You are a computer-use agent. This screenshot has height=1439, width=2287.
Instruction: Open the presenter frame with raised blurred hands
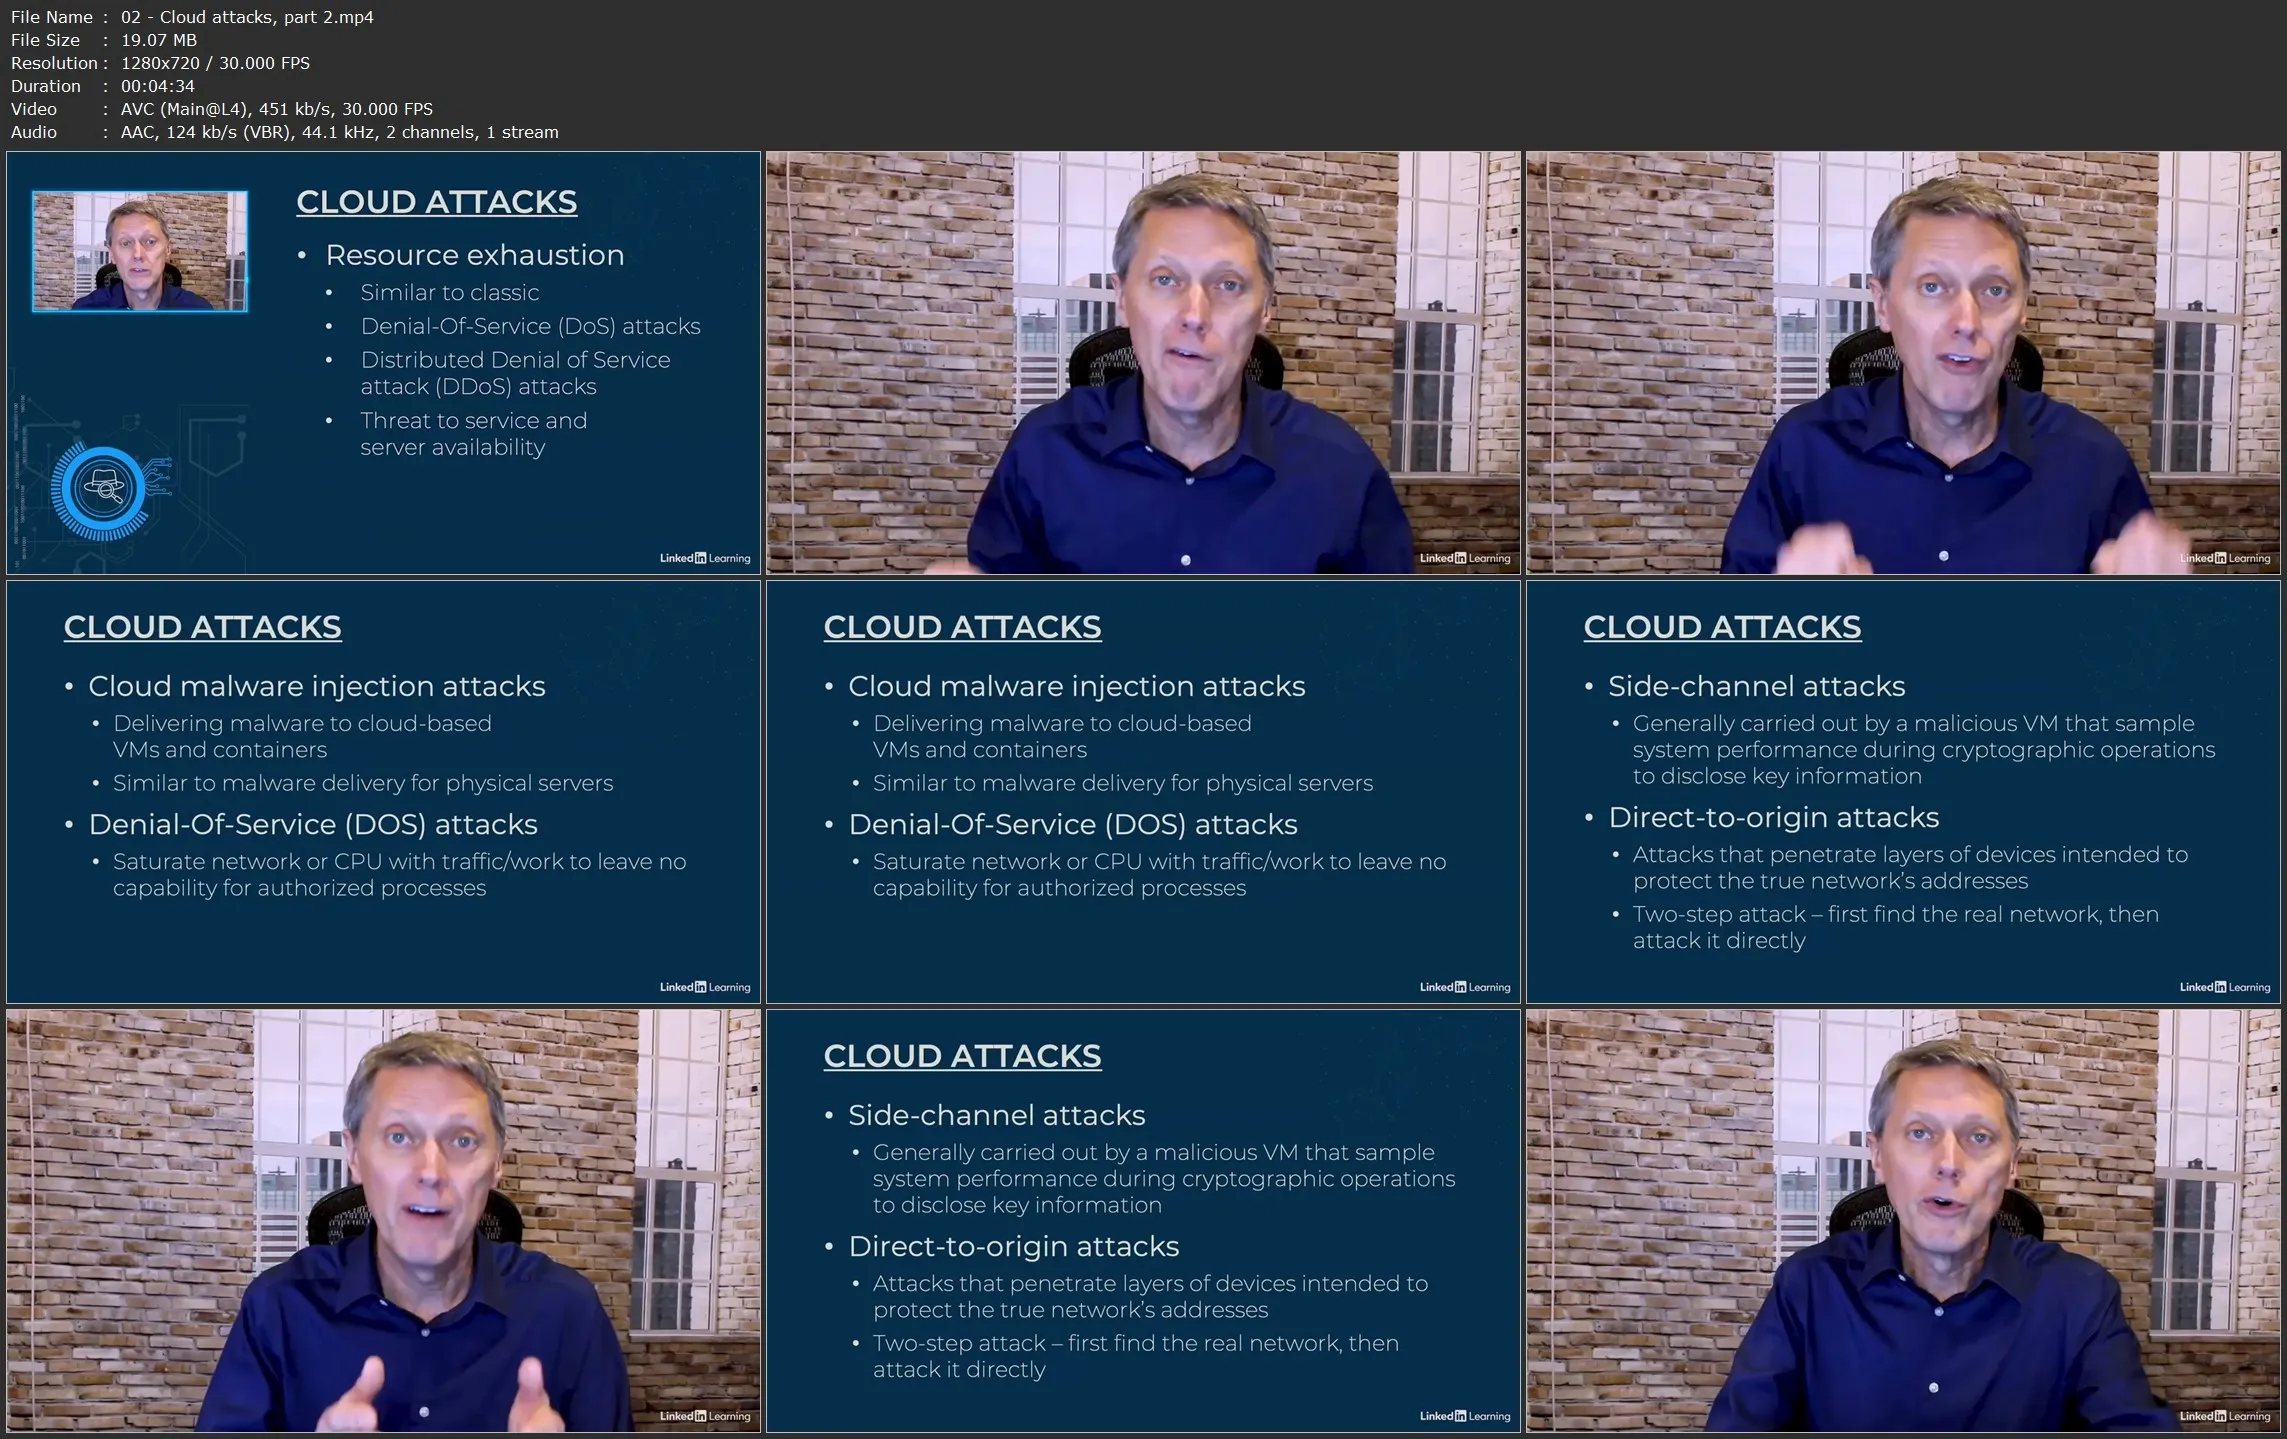tap(1903, 363)
